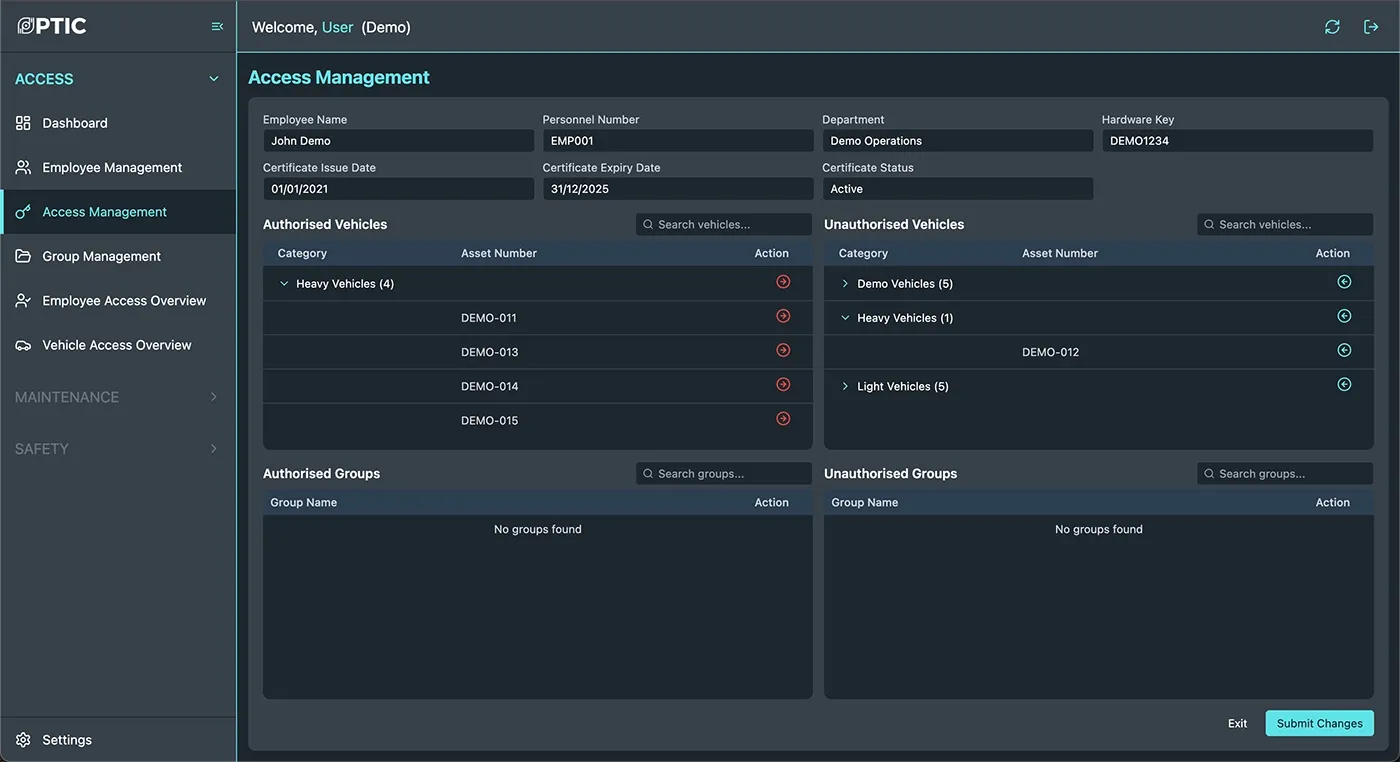Click the User link in the welcome header
Viewport: 1400px width, 762px height.
[x=337, y=27]
